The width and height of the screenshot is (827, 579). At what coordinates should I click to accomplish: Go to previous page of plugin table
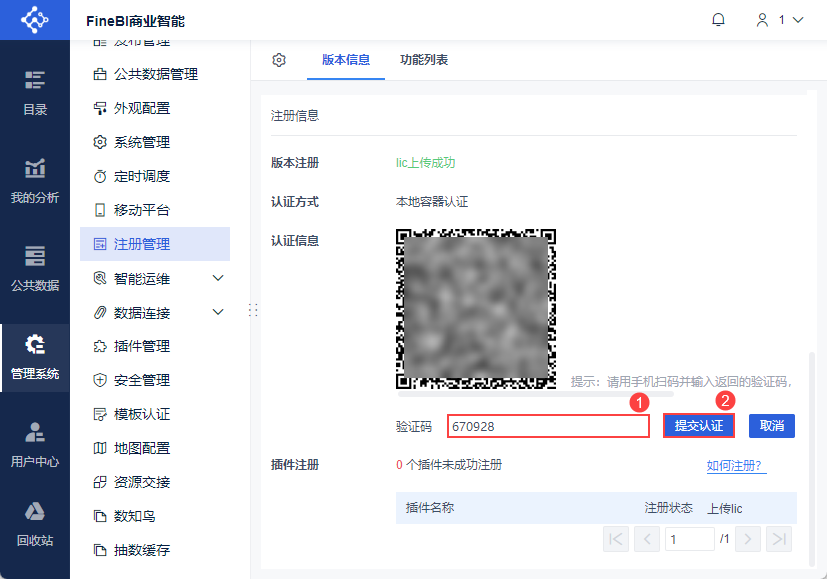tap(647, 539)
